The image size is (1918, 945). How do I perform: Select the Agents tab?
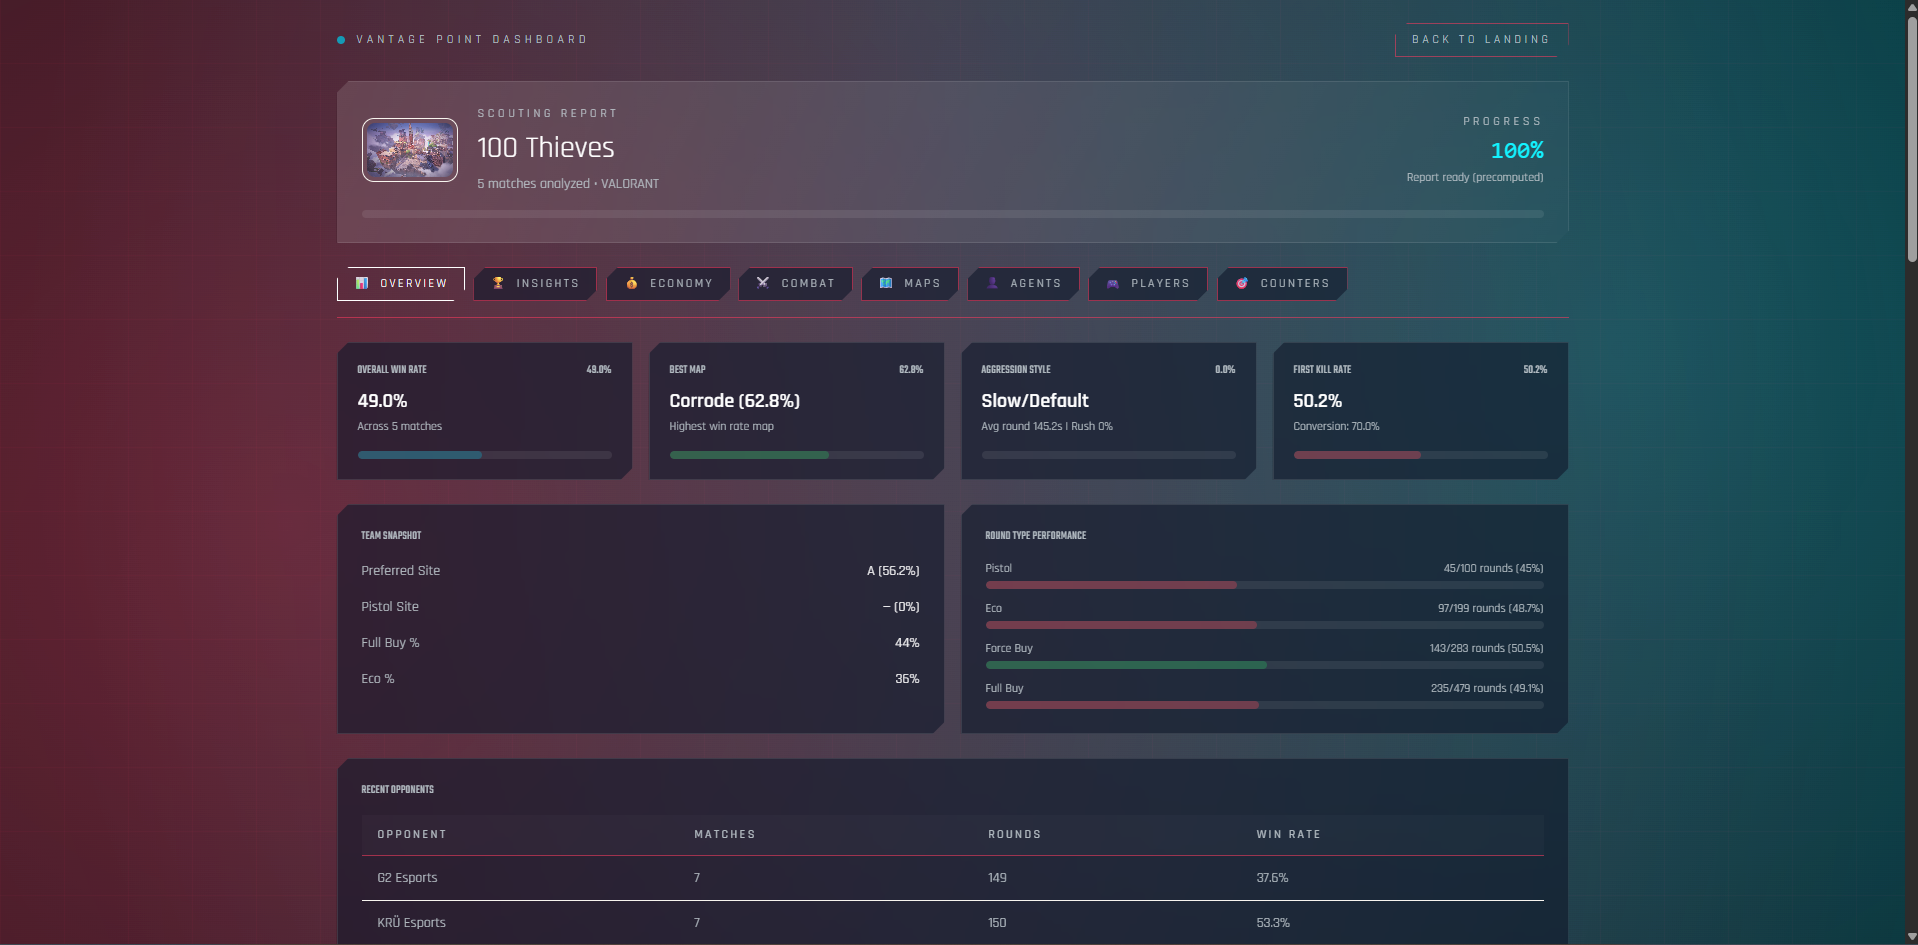pos(1023,283)
